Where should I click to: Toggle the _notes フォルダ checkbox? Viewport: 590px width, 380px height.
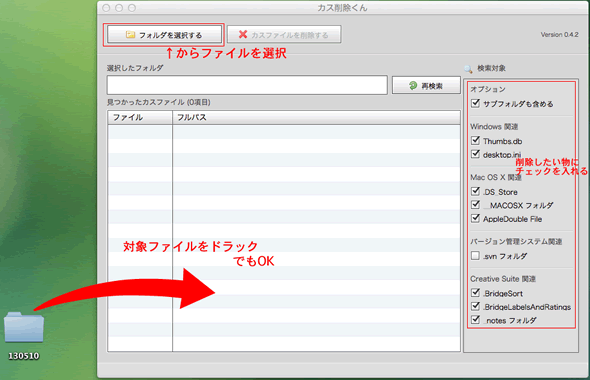[476, 320]
